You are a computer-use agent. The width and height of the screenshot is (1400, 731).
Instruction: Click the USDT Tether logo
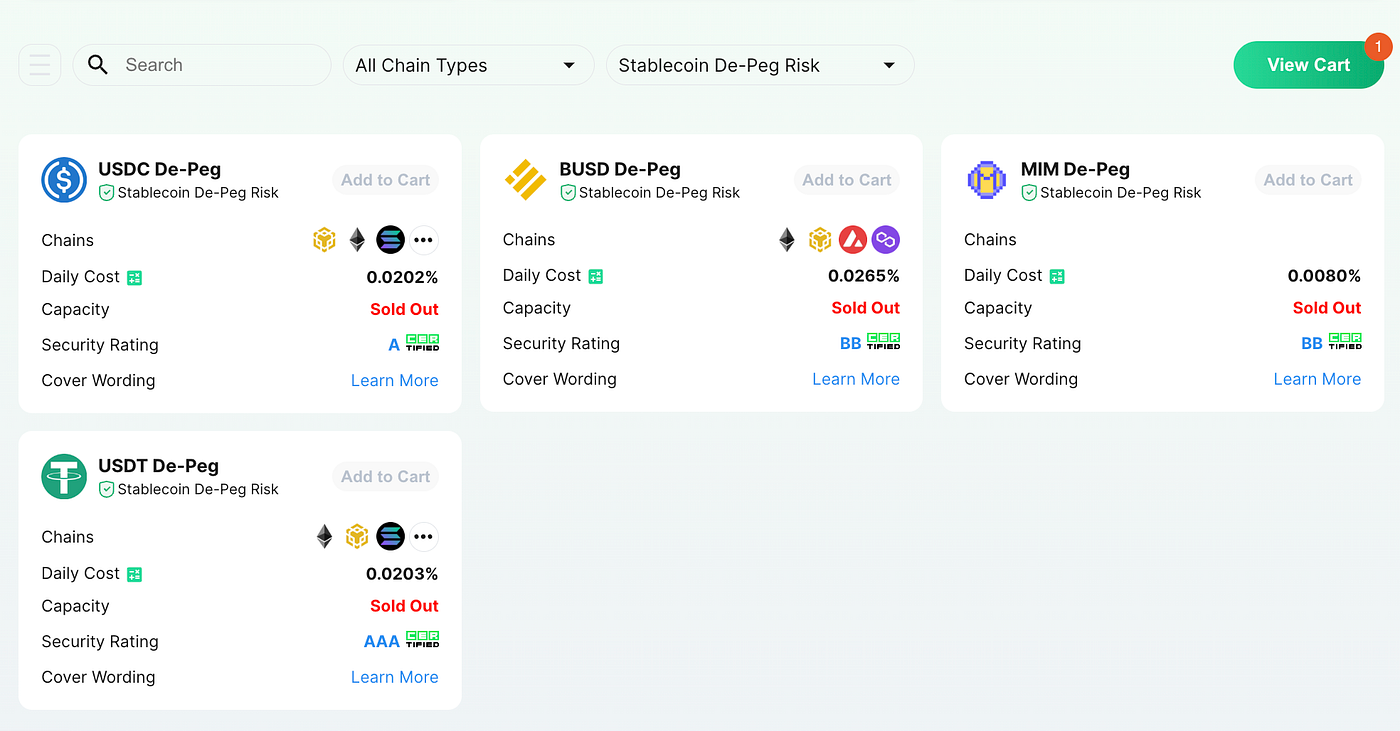pyautogui.click(x=64, y=476)
